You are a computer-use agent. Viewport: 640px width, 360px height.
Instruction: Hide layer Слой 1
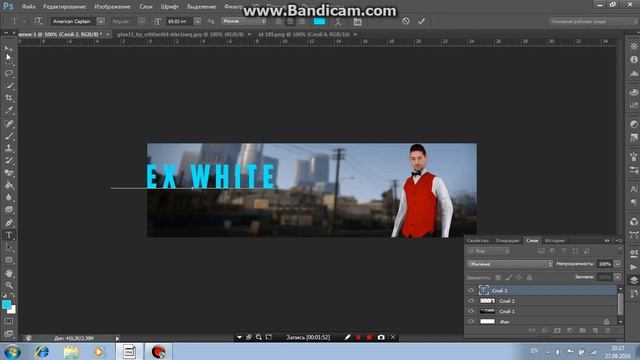click(x=471, y=311)
